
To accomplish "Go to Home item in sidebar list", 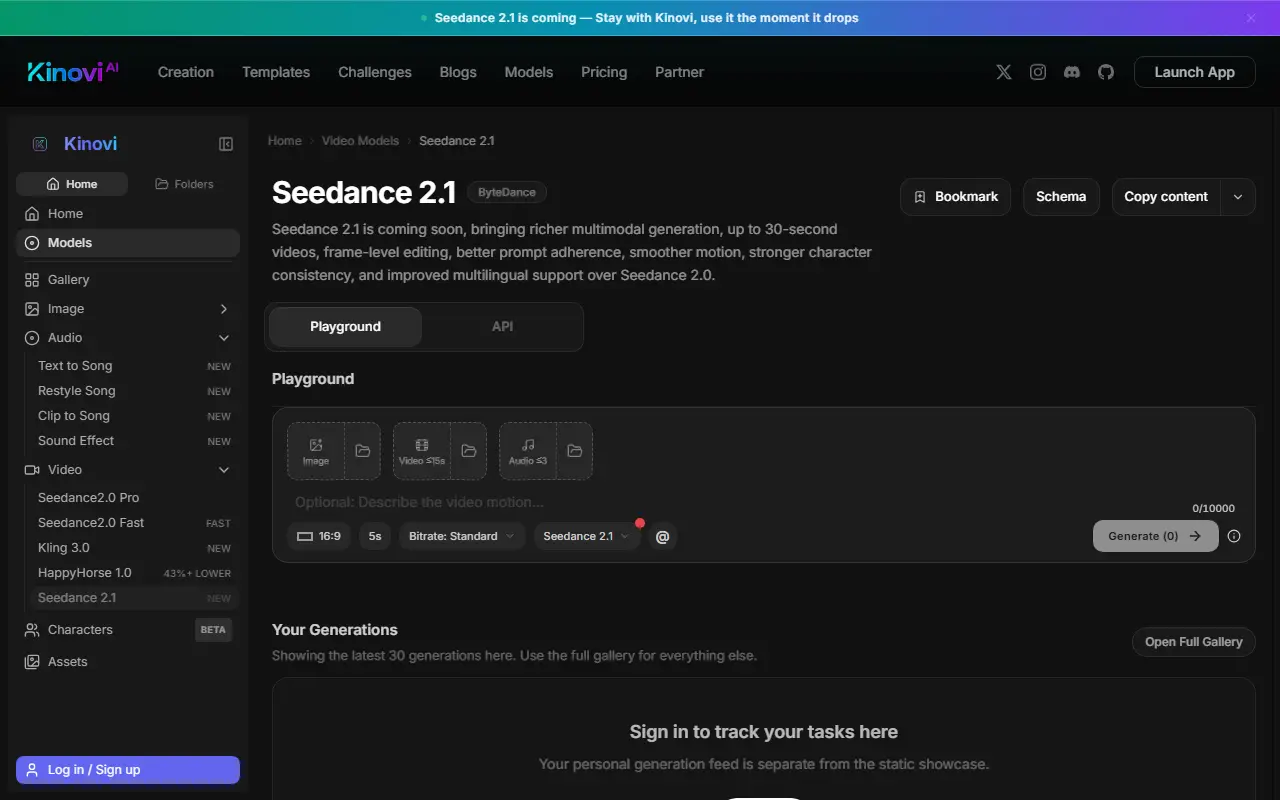I will [128, 214].
